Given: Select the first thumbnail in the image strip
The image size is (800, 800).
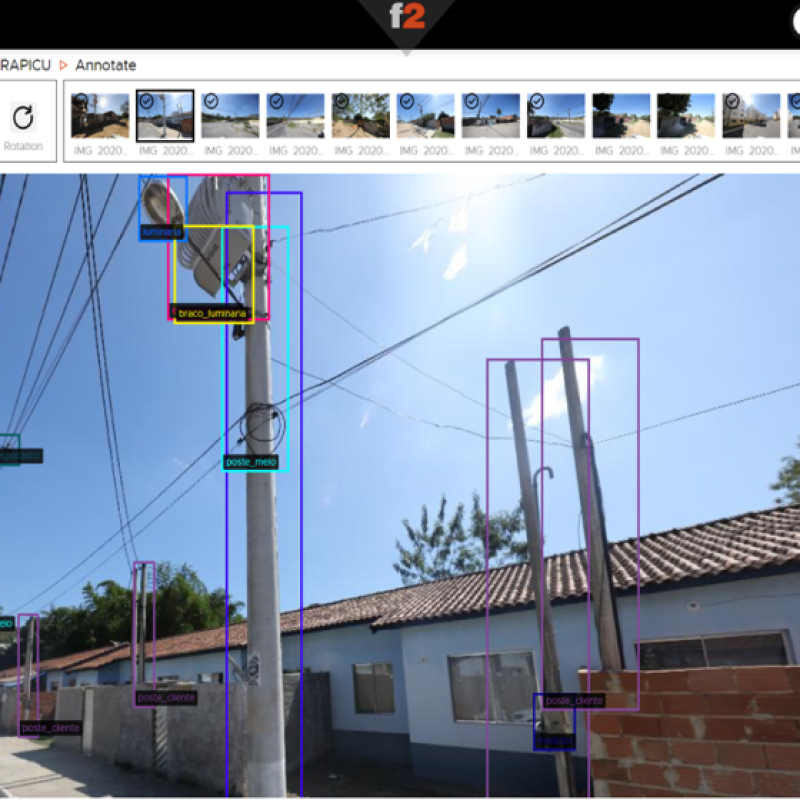Looking at the screenshot, I should (100, 116).
